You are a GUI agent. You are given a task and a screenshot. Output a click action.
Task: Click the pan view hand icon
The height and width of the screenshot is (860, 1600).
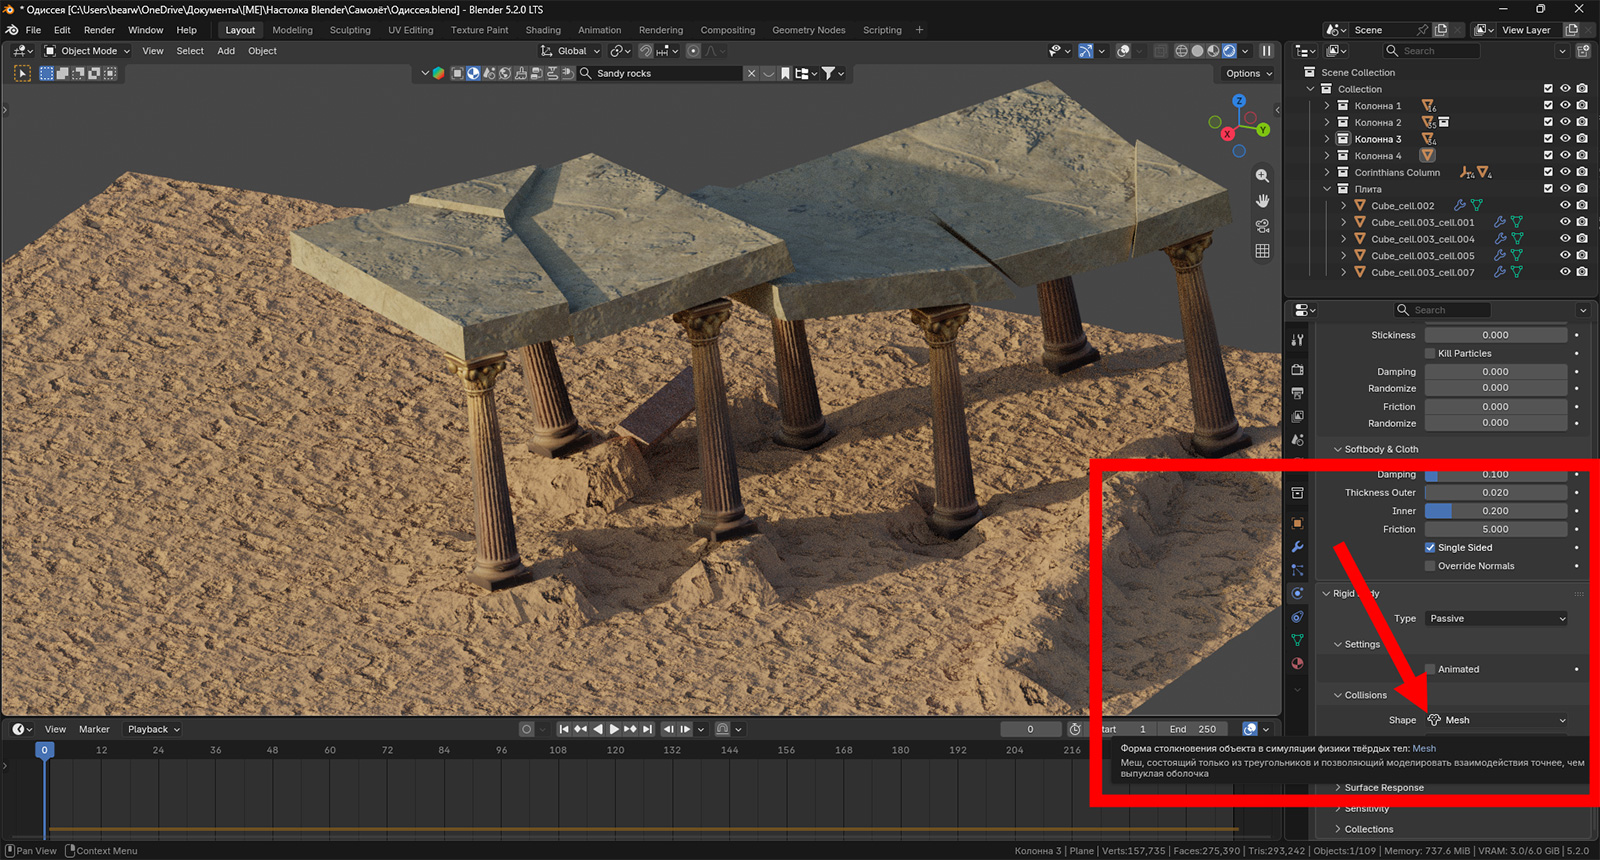pos(1263,201)
